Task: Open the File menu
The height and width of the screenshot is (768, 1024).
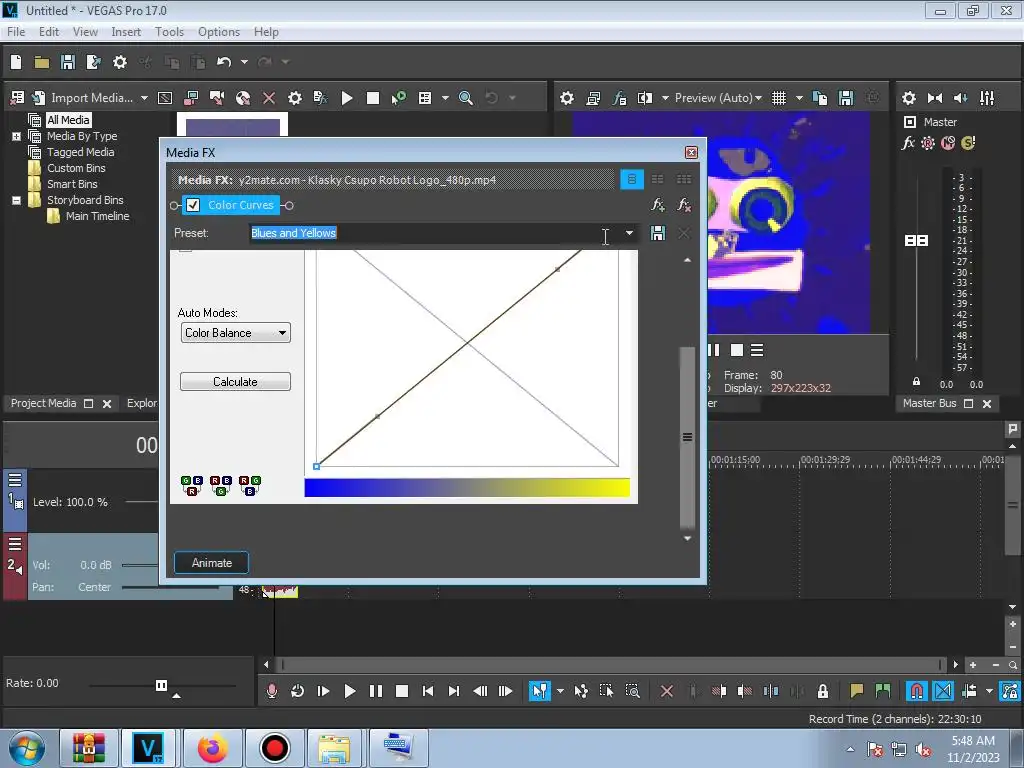Action: click(16, 32)
